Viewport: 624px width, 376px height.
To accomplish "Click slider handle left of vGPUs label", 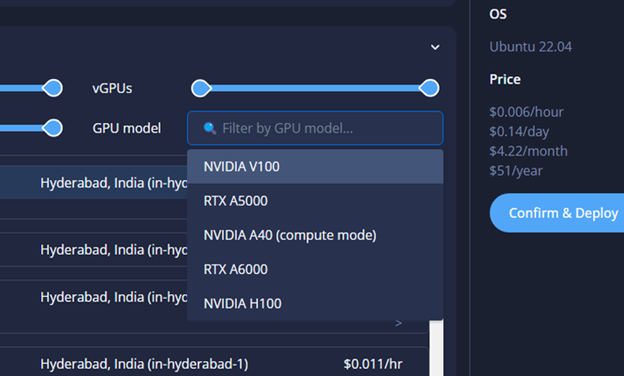I will (x=53, y=88).
